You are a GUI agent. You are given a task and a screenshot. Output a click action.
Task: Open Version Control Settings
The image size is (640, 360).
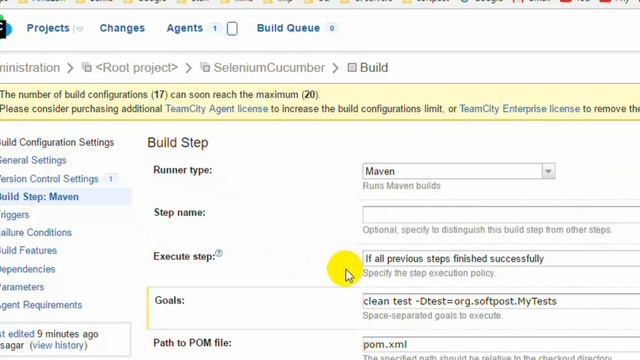(x=49, y=179)
